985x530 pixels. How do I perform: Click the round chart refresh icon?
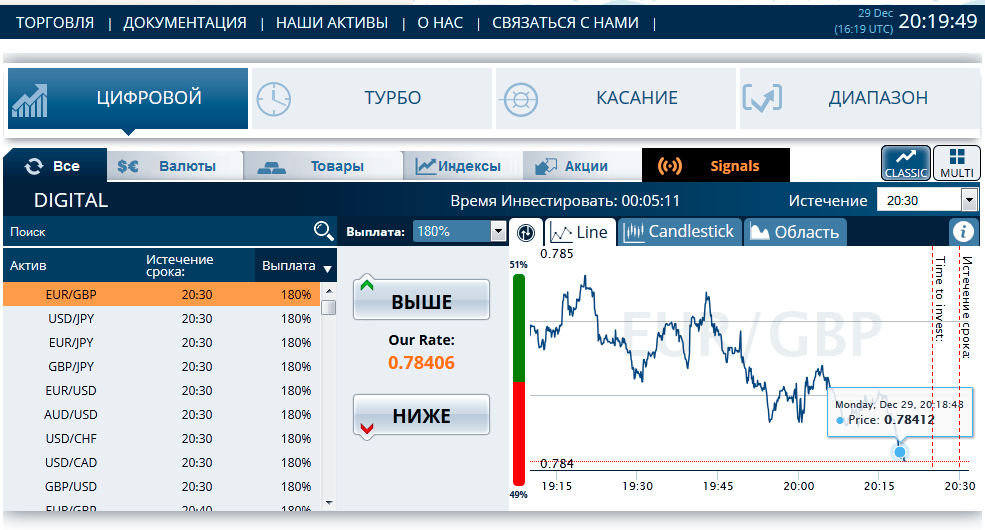point(526,233)
